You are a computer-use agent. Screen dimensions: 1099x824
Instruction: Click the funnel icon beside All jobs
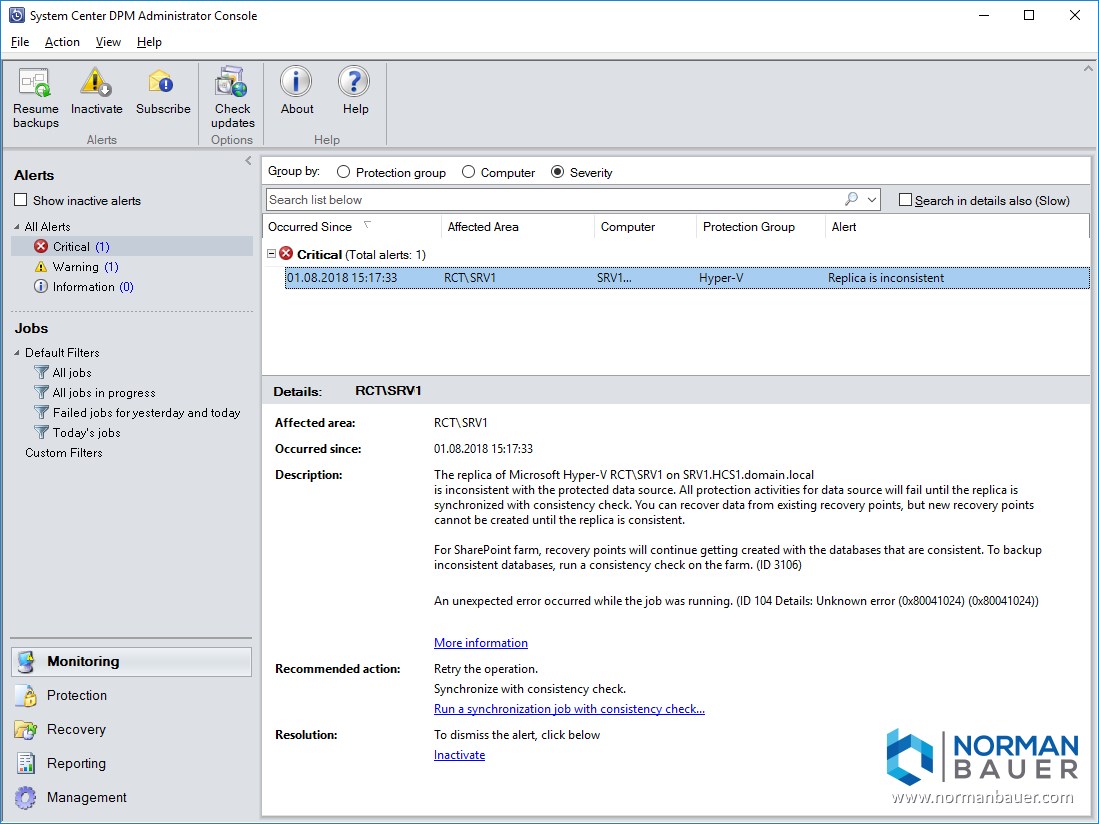pos(41,372)
